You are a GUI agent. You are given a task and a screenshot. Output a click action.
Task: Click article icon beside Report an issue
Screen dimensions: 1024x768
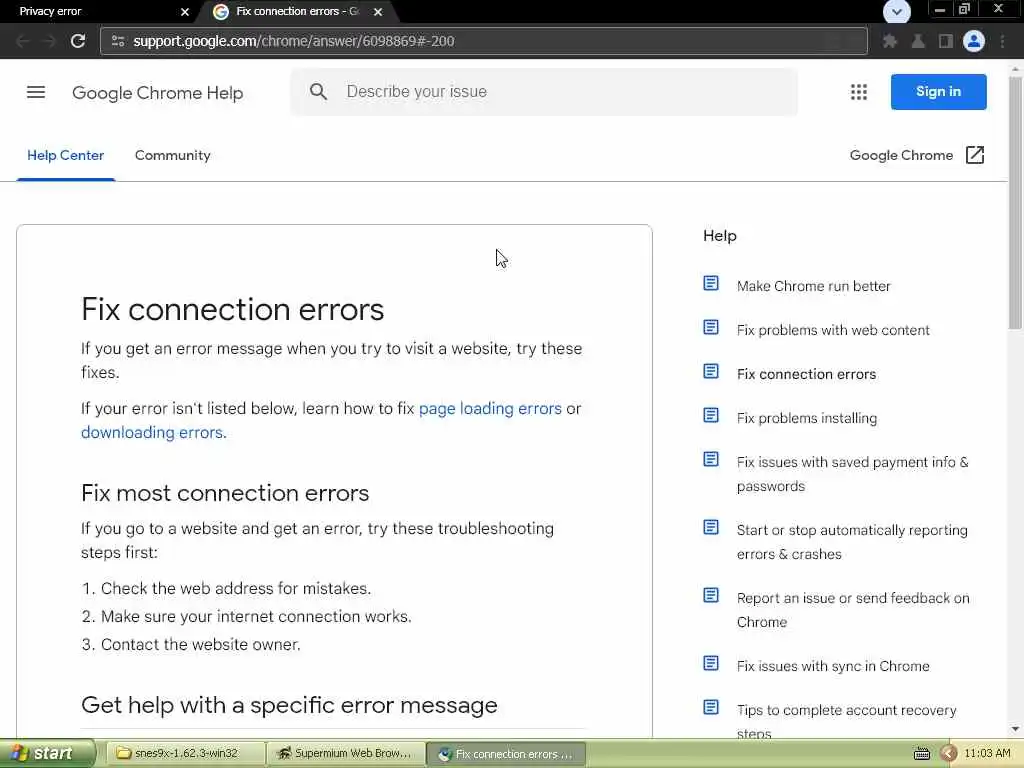711,595
